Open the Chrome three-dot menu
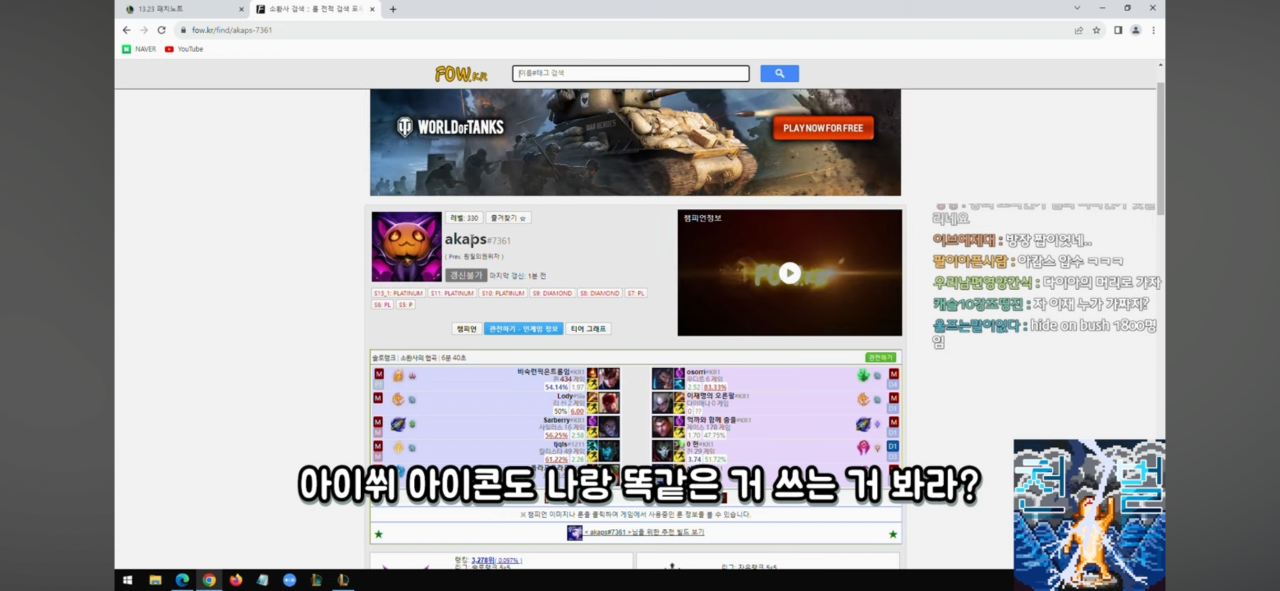Image resolution: width=1280 pixels, height=591 pixels. point(1153,30)
